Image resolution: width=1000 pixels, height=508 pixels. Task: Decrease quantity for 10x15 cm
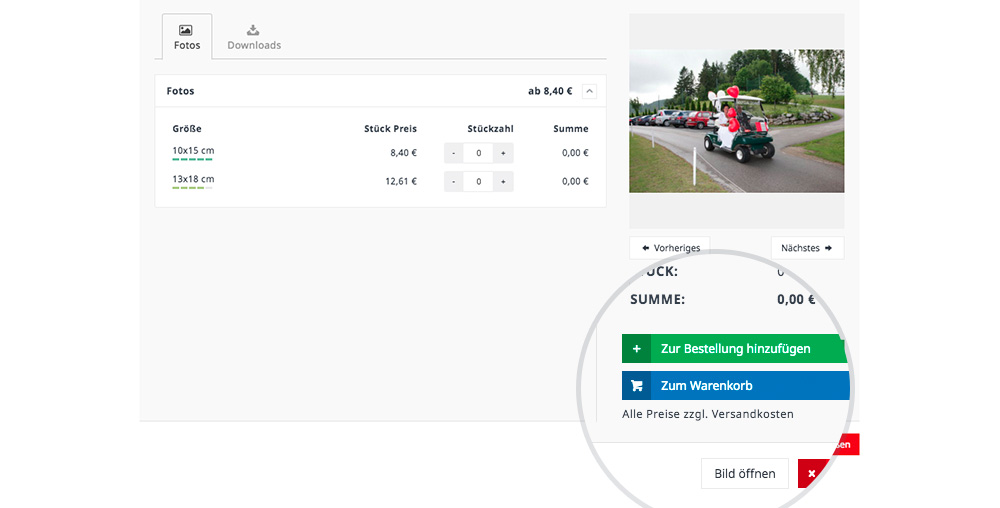point(453,153)
